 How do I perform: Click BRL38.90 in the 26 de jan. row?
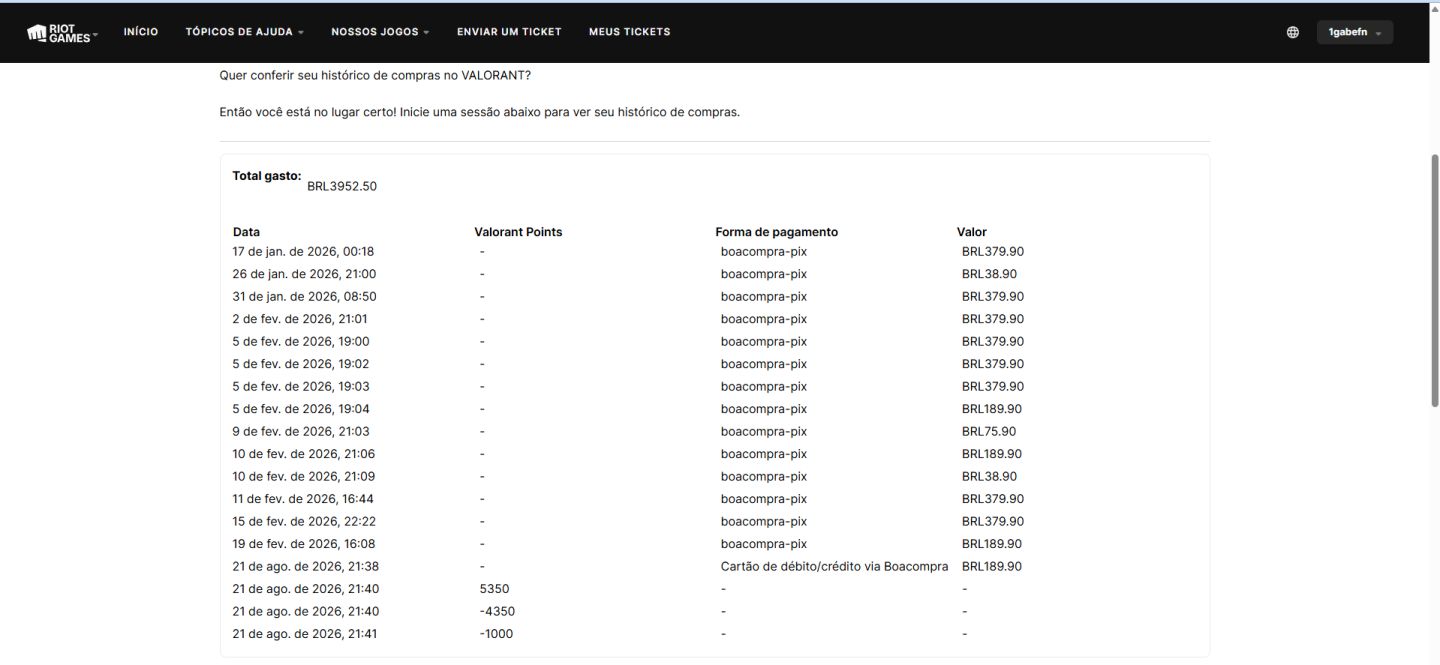tap(989, 274)
